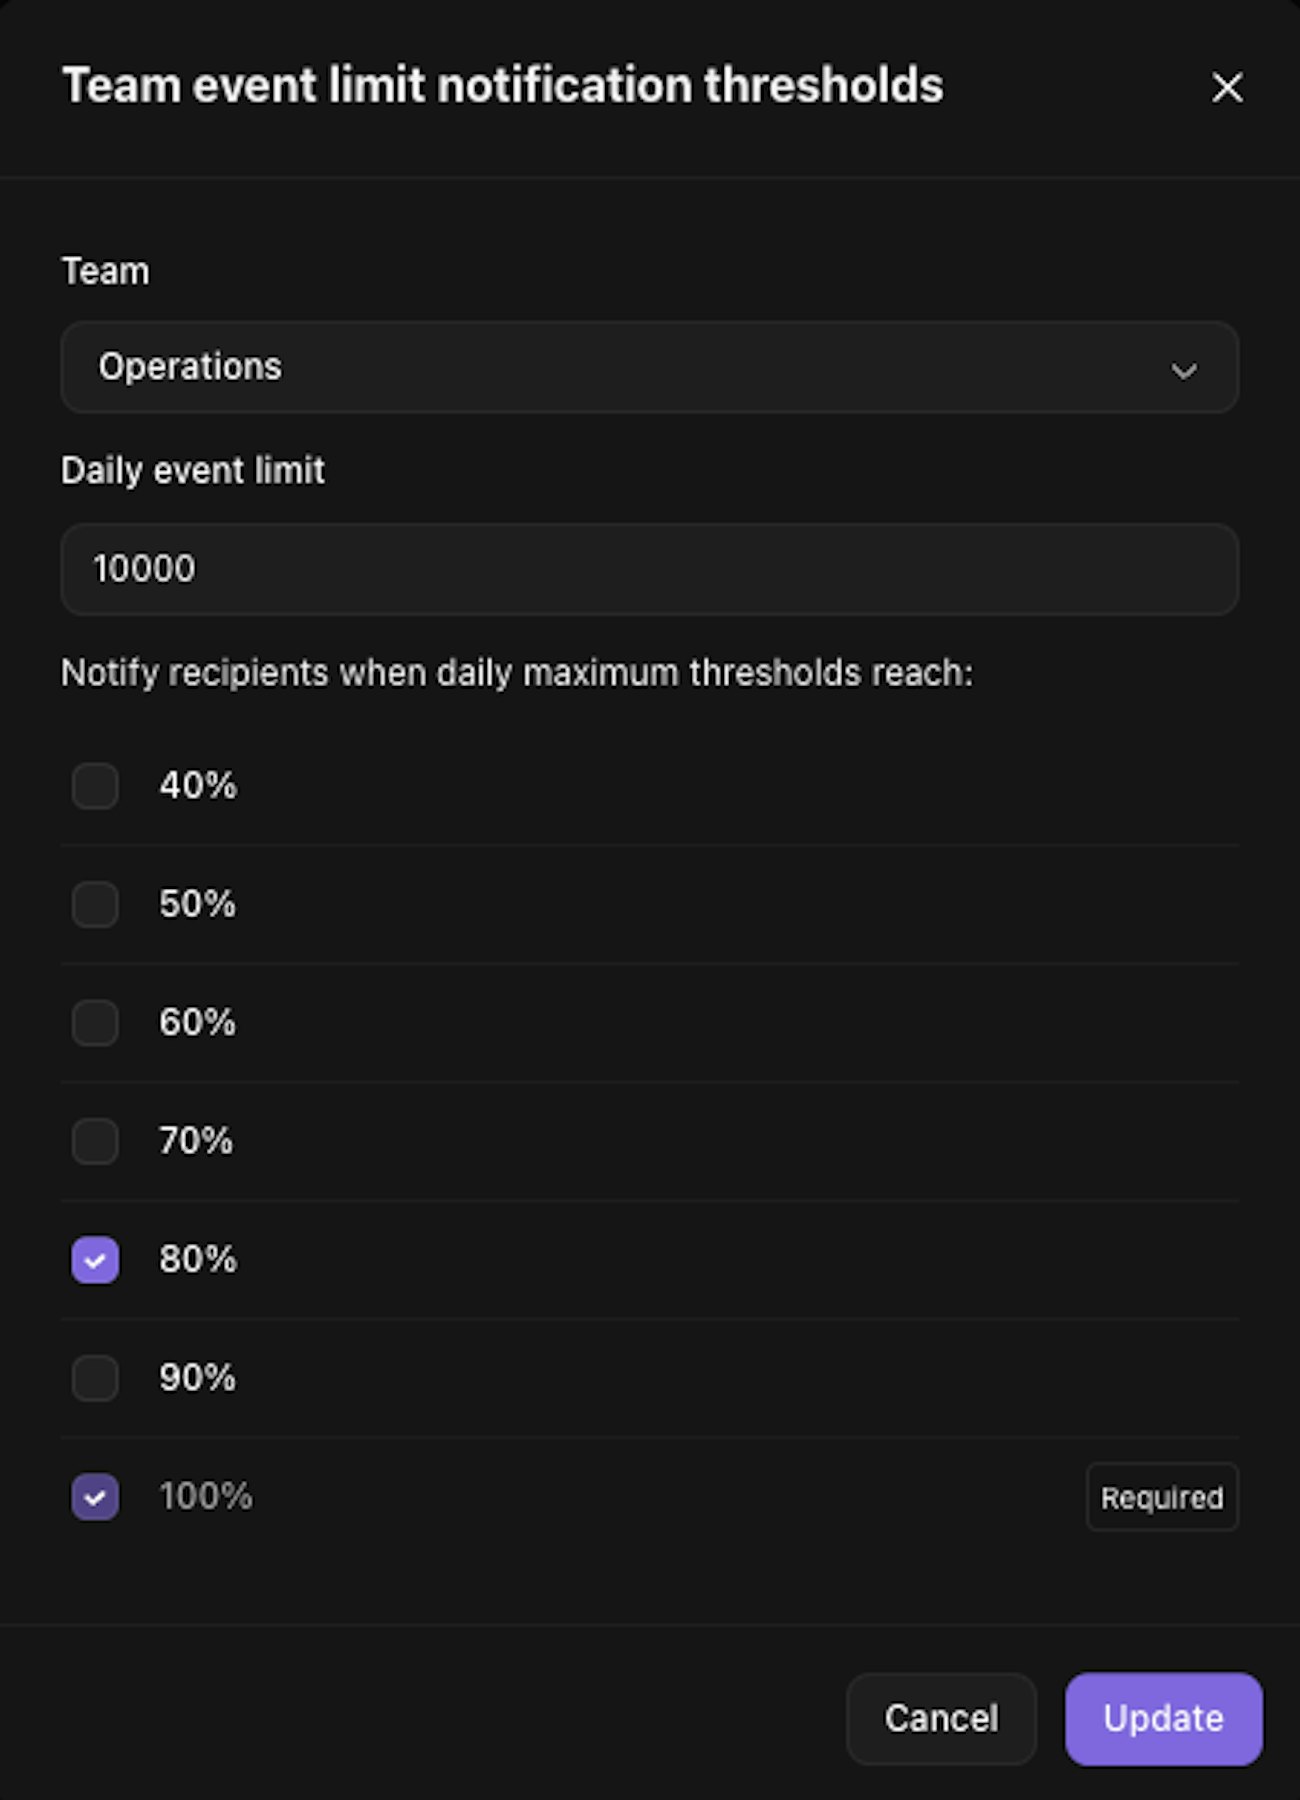
Task: Click the Daily event limit label
Action: [193, 470]
